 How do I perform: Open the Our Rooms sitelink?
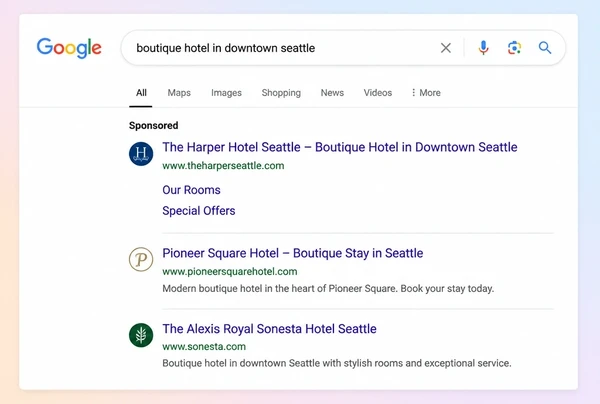191,190
